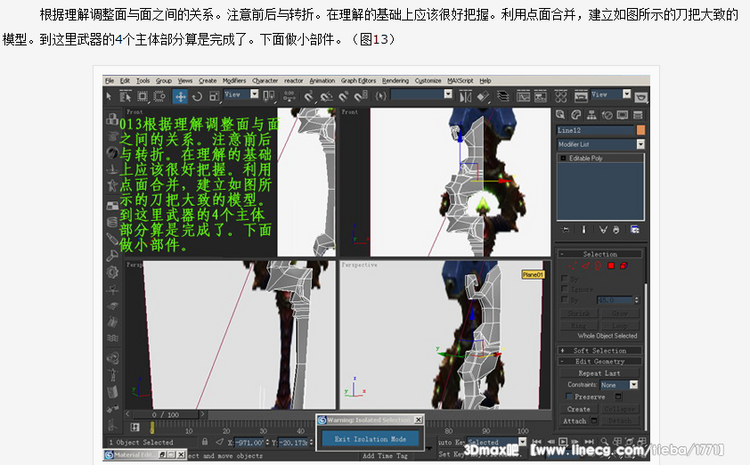Open the Rendering menu
Screen dimensions: 750x465
click(395, 80)
